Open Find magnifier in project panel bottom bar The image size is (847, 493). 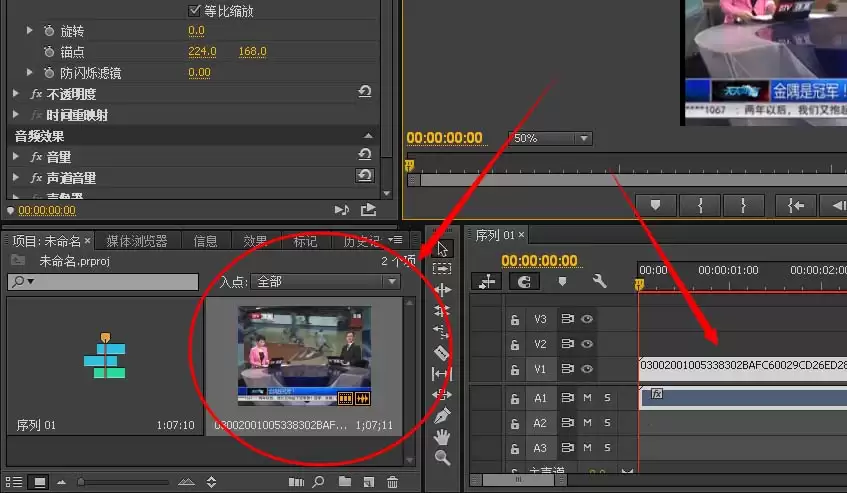coord(319,482)
